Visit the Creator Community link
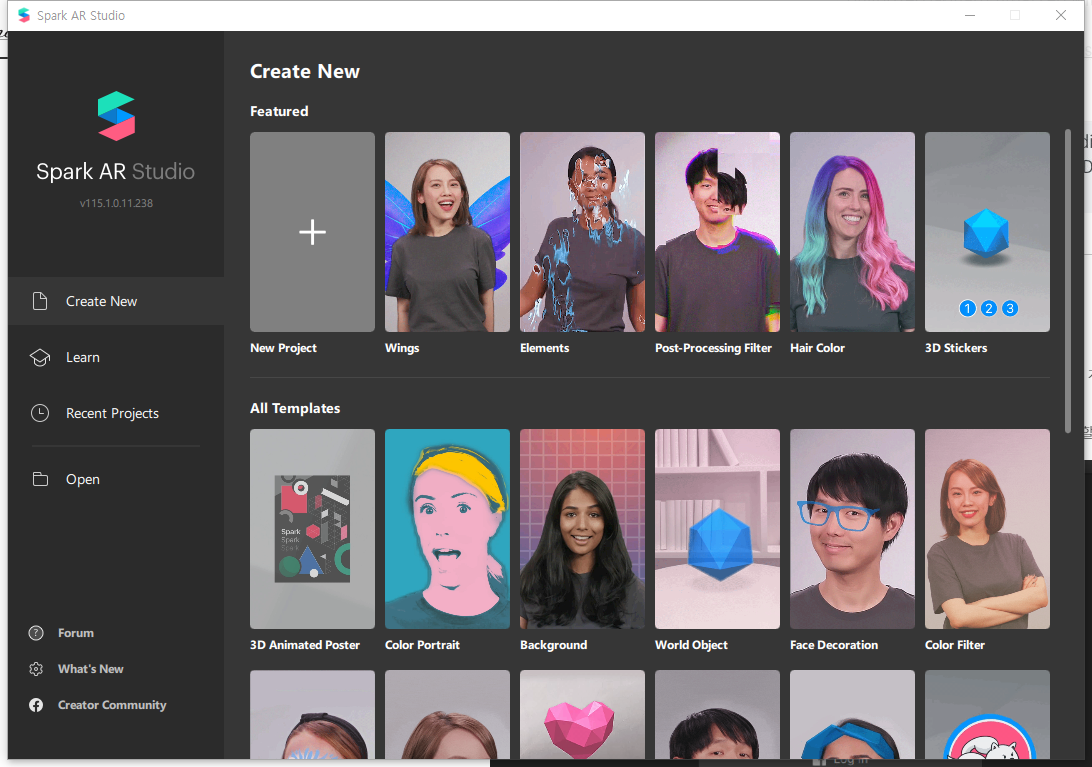 tap(111, 705)
